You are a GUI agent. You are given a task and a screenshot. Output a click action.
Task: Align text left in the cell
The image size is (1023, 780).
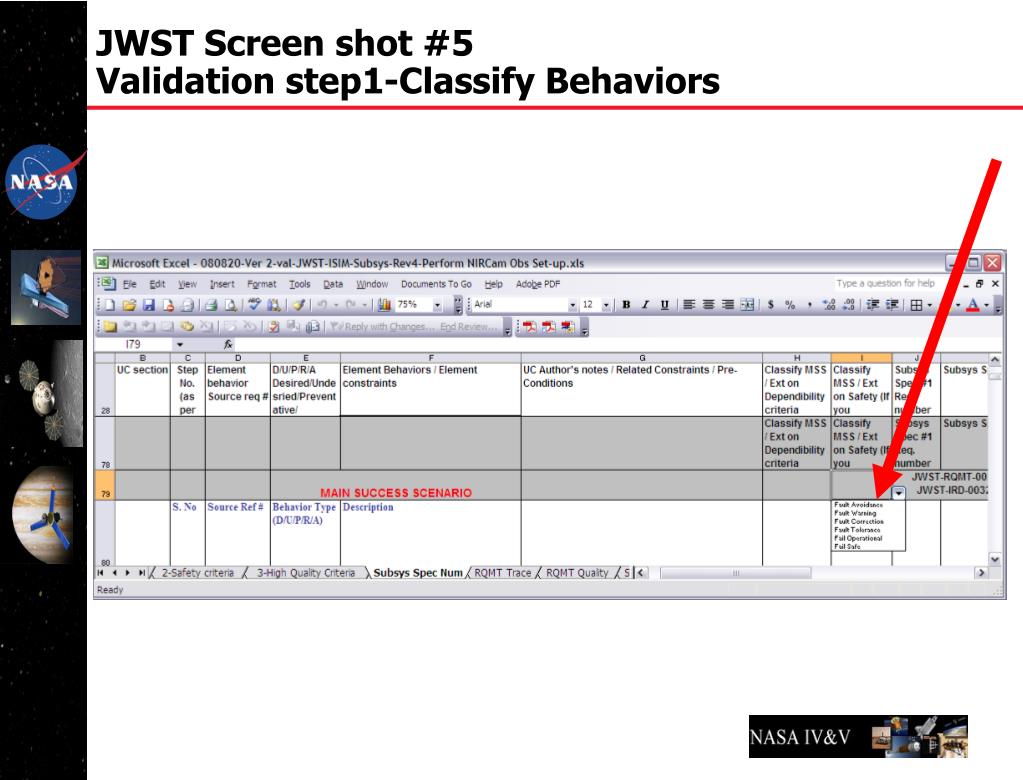click(689, 305)
